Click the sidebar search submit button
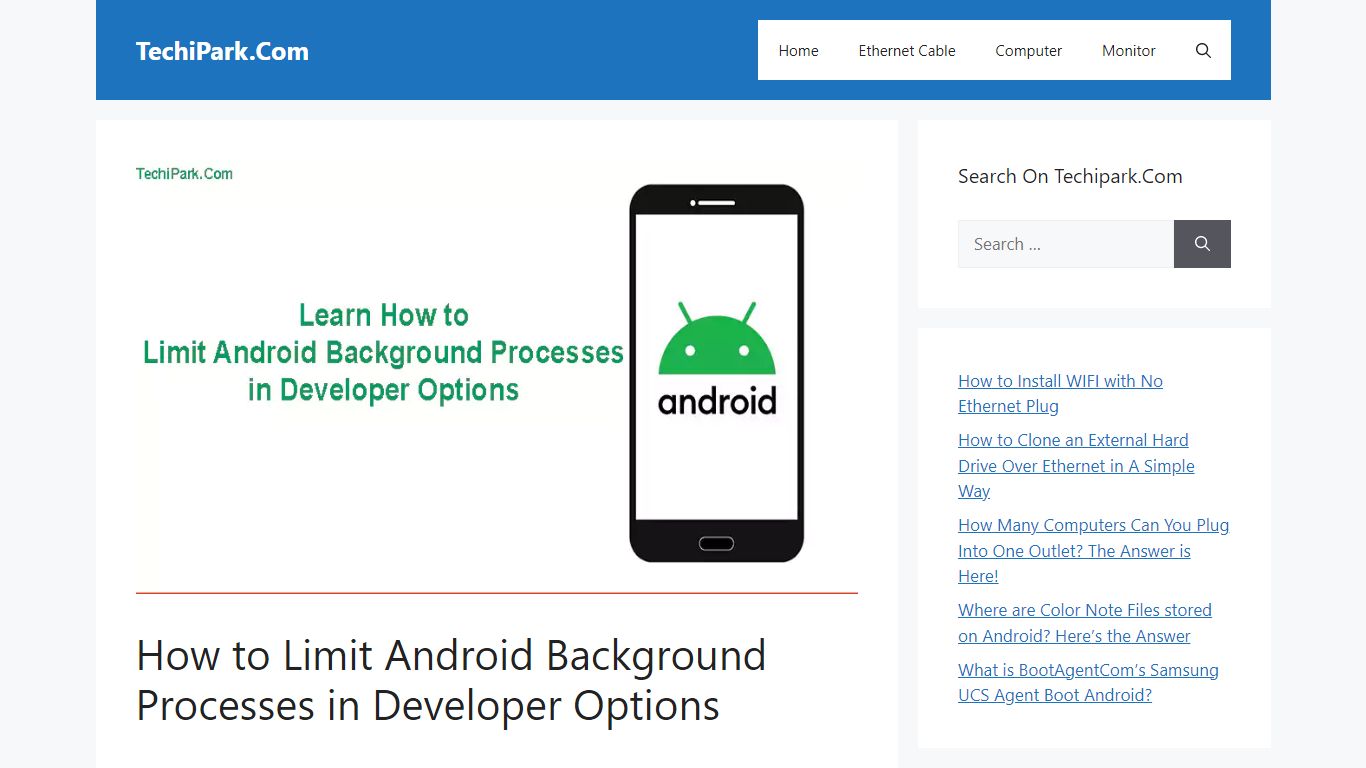 1202,244
